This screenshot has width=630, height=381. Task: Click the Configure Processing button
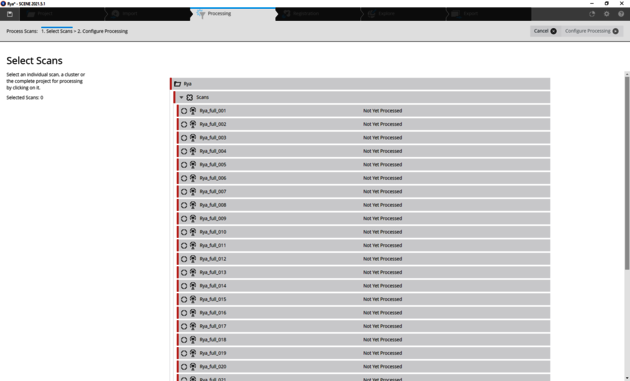(x=591, y=31)
